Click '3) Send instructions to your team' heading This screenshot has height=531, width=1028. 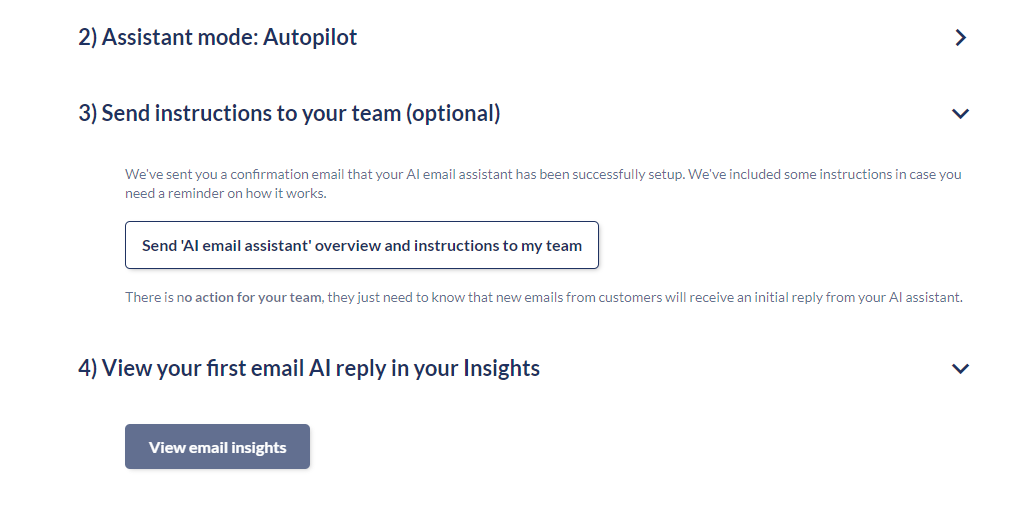(x=289, y=114)
